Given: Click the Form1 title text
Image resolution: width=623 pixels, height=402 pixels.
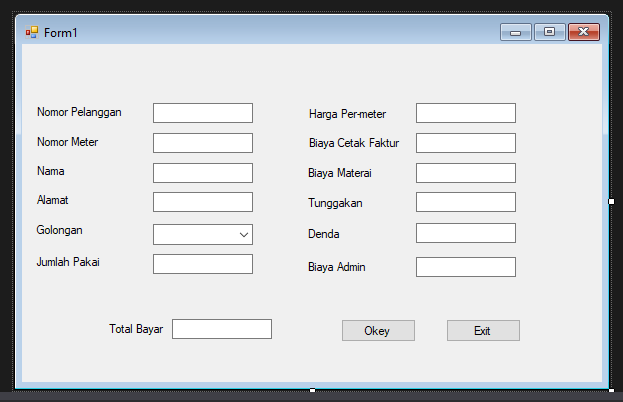Looking at the screenshot, I should coord(61,33).
